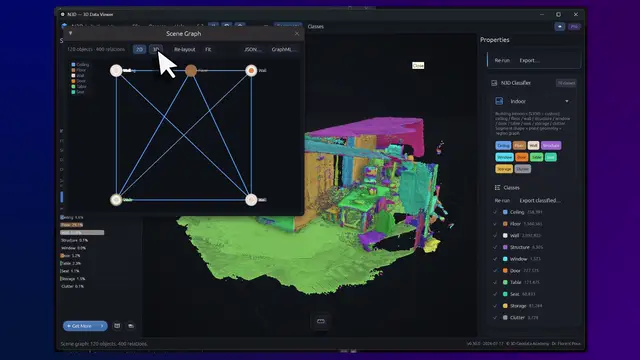
Task: Click the Get More button
Action: coord(85,326)
